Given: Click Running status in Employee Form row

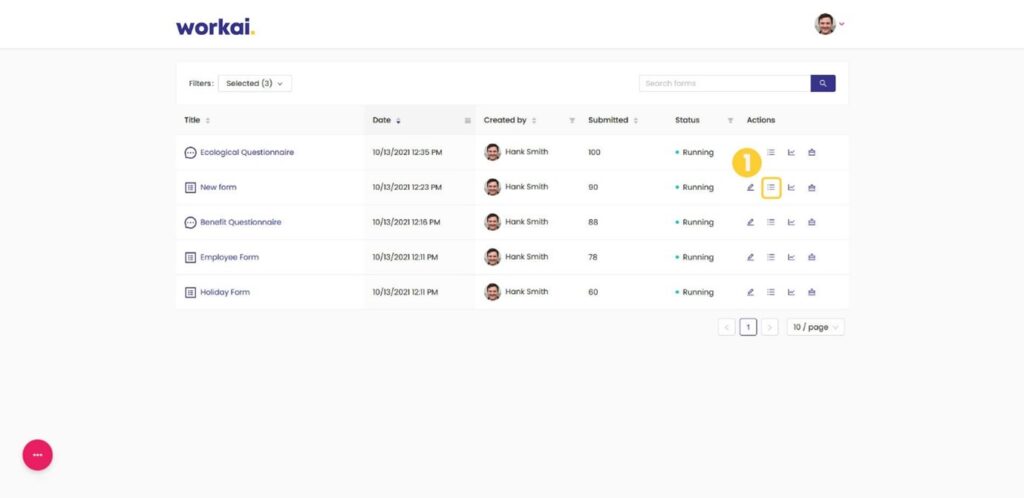Looking at the screenshot, I should point(695,257).
